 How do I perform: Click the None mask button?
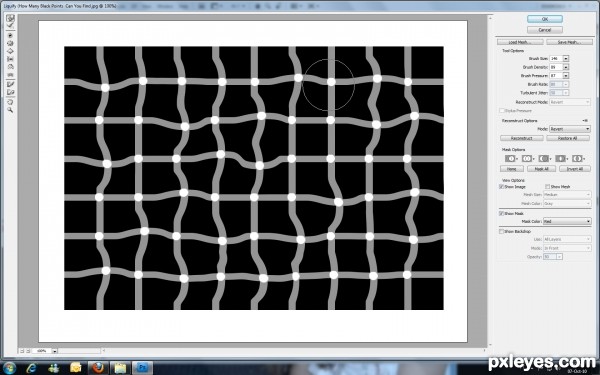click(x=512, y=169)
